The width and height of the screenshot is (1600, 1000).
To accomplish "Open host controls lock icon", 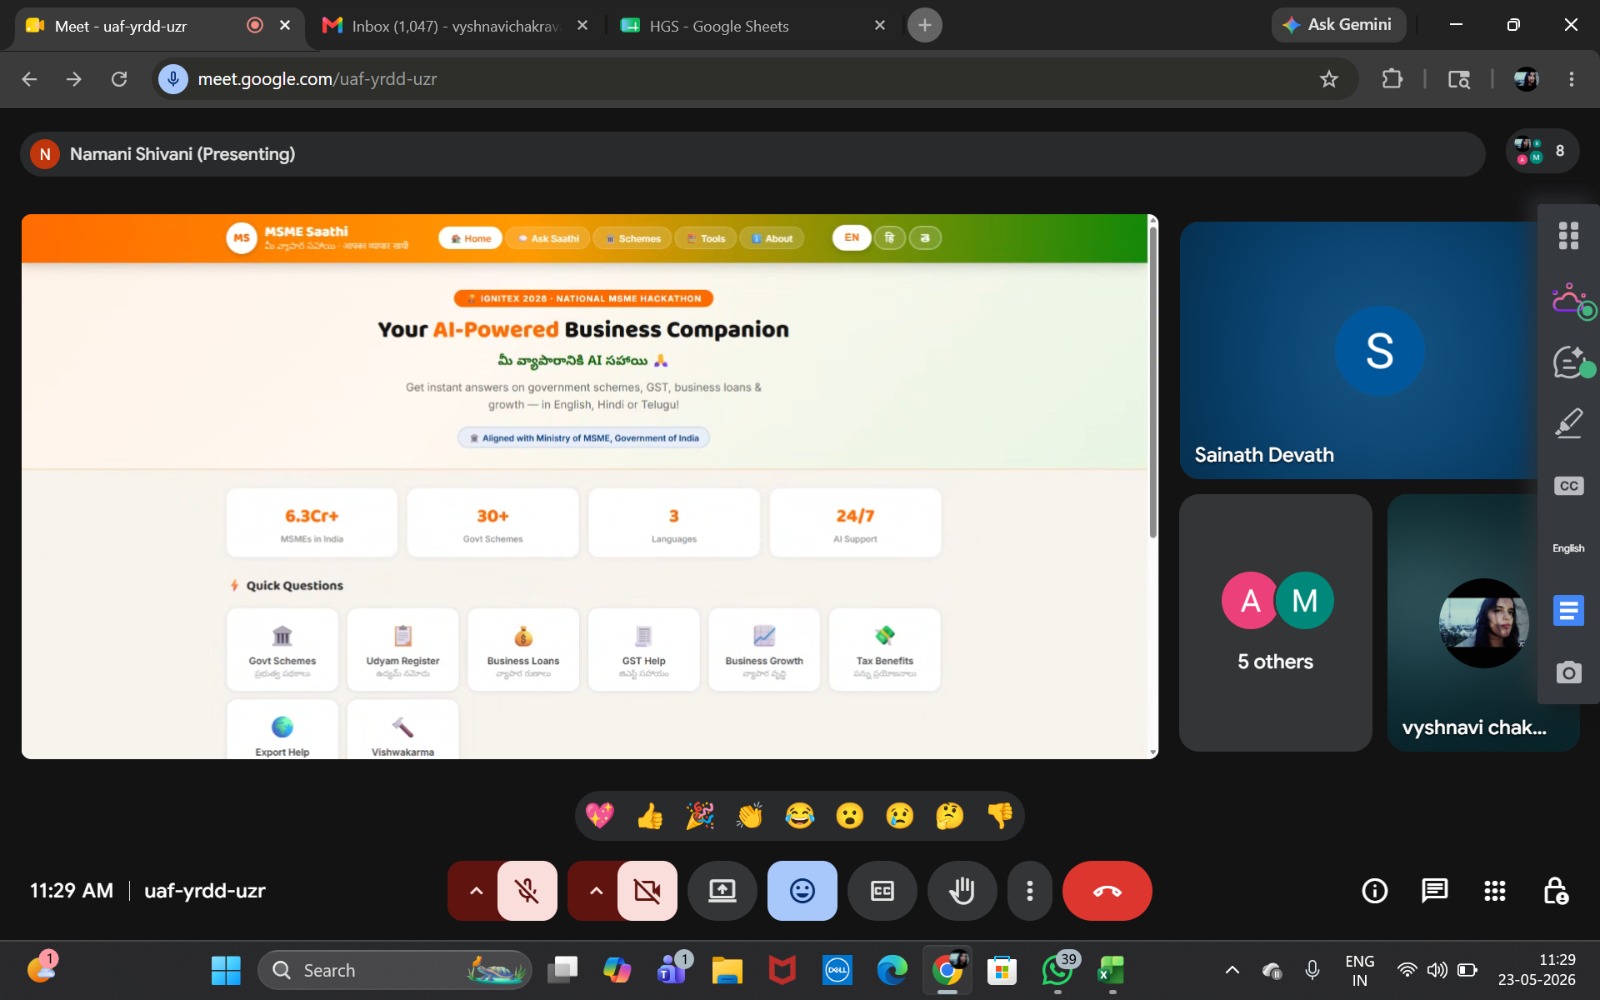I will [x=1555, y=891].
